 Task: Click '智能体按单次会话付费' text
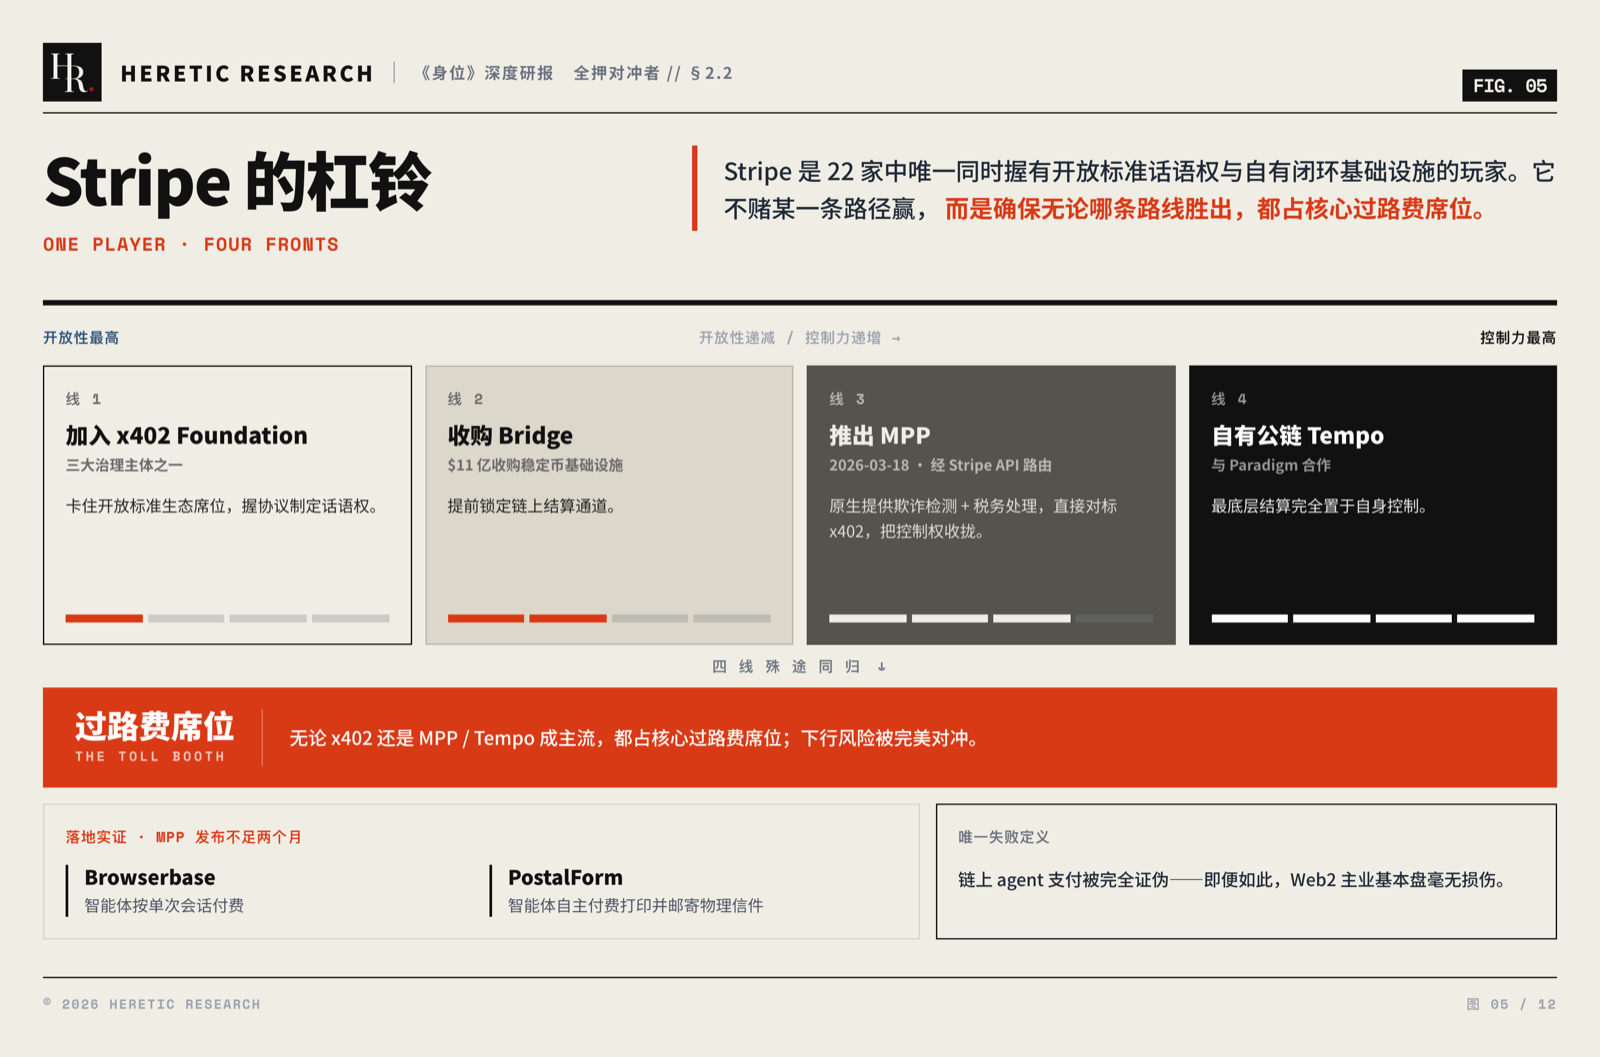pyautogui.click(x=164, y=905)
